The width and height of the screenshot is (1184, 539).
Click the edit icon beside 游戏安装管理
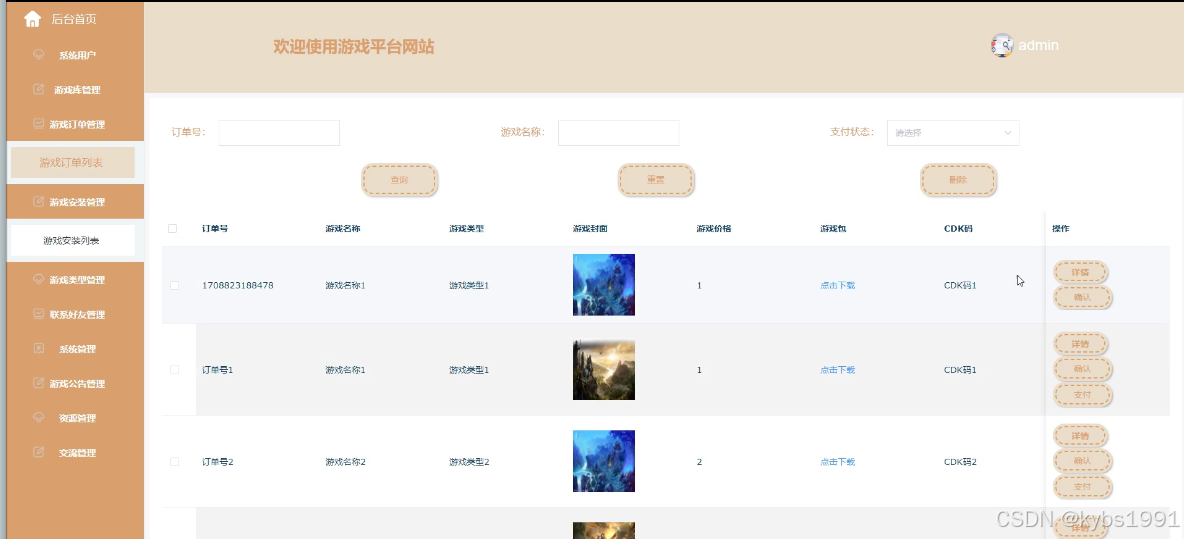pos(39,202)
